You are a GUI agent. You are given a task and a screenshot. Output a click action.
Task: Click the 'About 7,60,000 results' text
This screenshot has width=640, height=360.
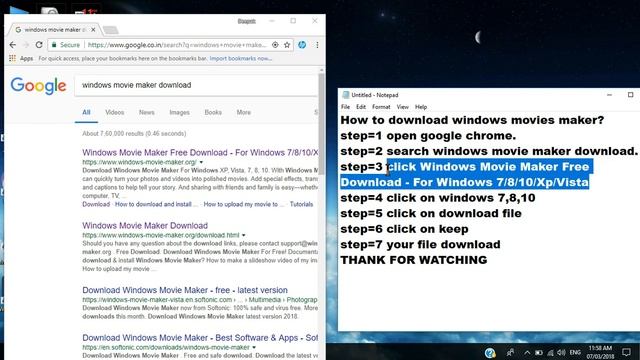coord(134,133)
